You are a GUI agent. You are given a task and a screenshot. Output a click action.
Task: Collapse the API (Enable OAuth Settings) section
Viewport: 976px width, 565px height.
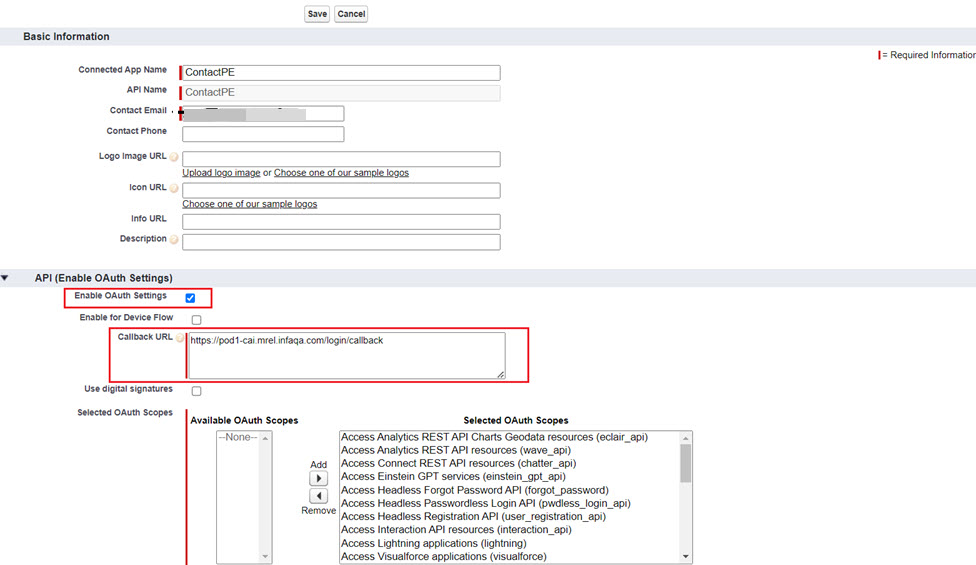point(5,278)
